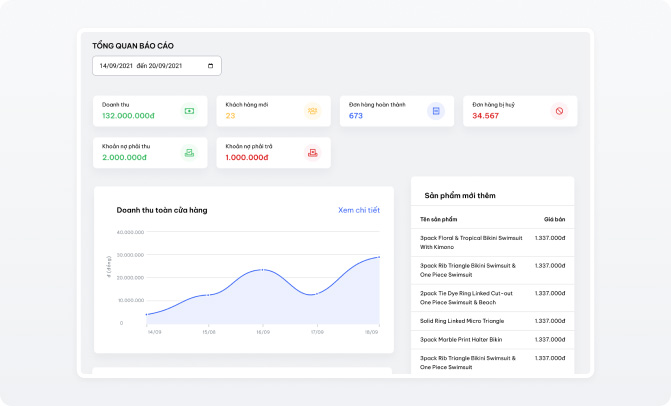Select the 15/09 data point on revenue chart
Screen dimensions: 671x406
pyautogui.click(x=207, y=295)
